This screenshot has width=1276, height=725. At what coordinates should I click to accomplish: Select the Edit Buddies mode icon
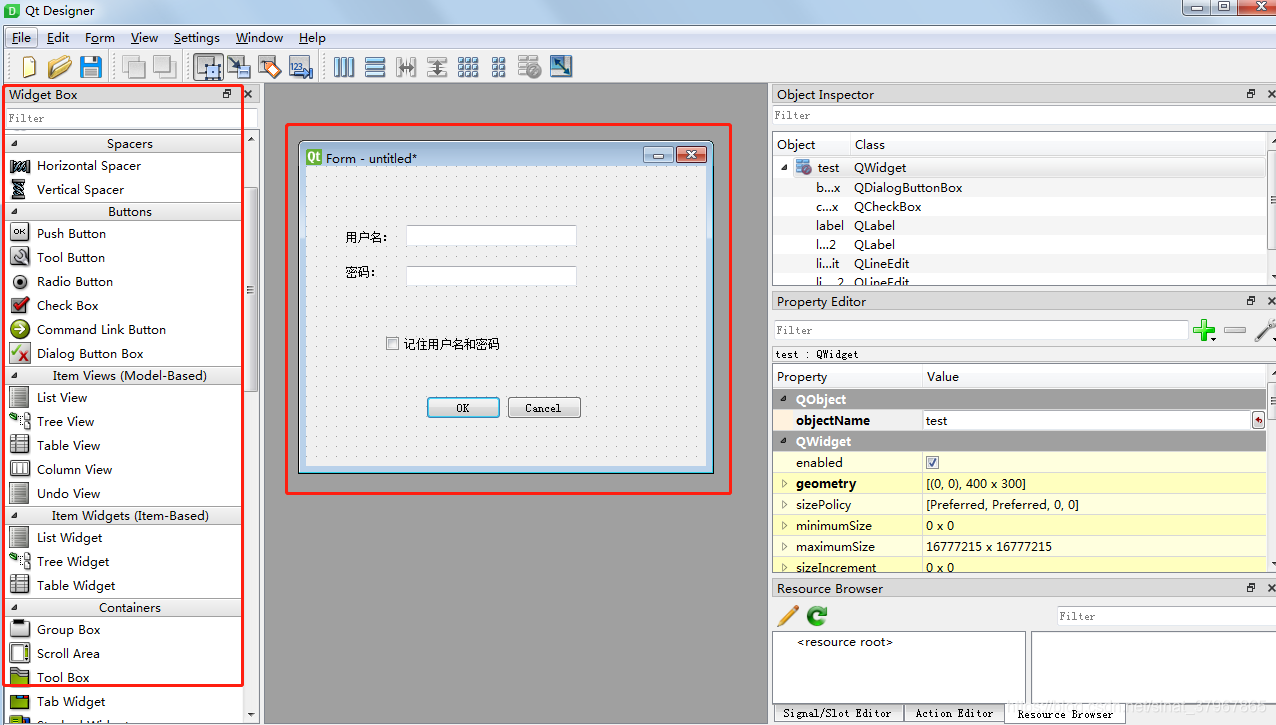pos(269,67)
